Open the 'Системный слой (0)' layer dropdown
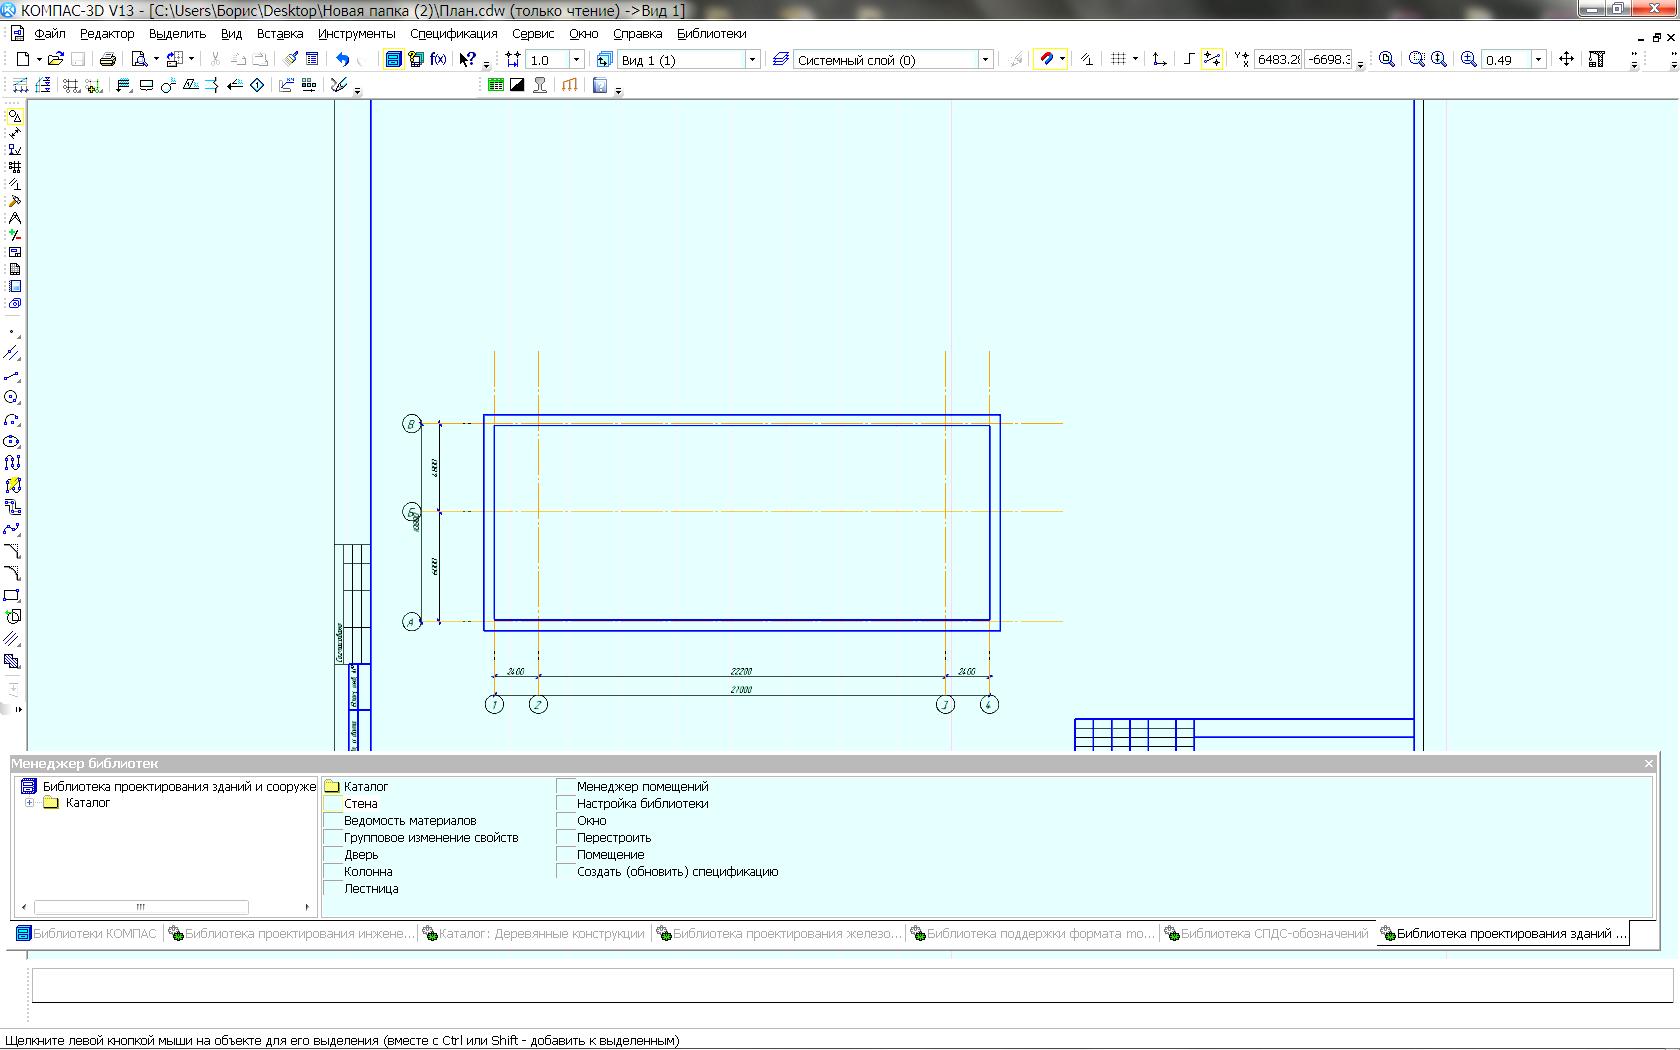The image size is (1680, 1050). (x=984, y=60)
